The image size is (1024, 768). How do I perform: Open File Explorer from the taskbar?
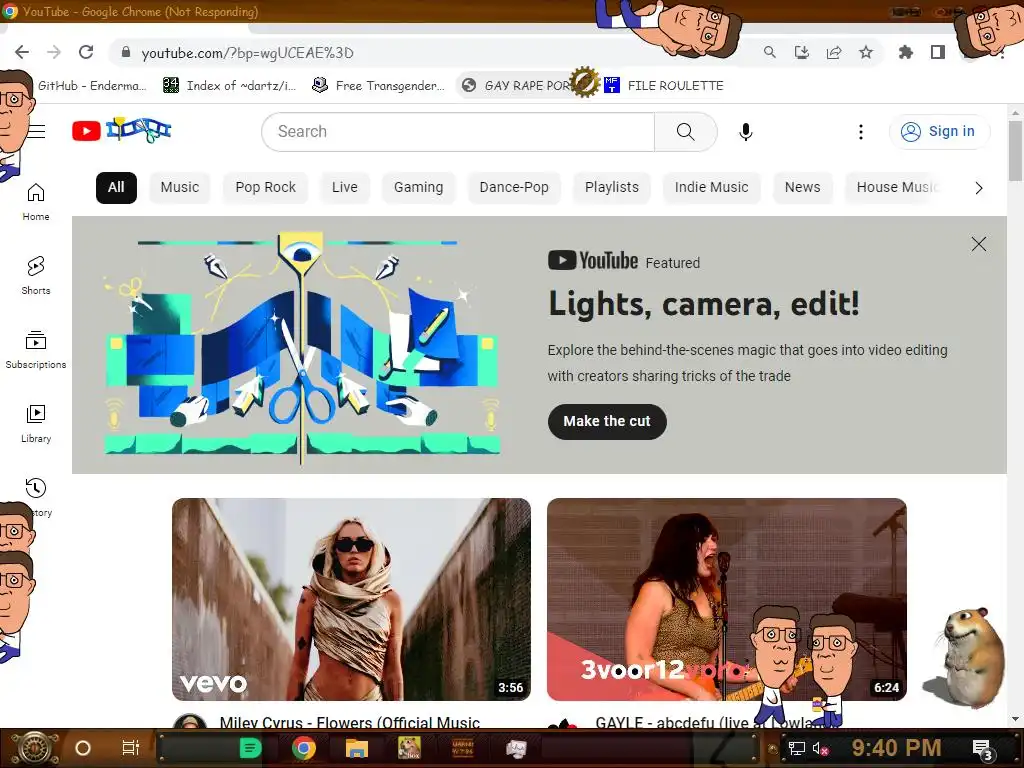point(357,748)
